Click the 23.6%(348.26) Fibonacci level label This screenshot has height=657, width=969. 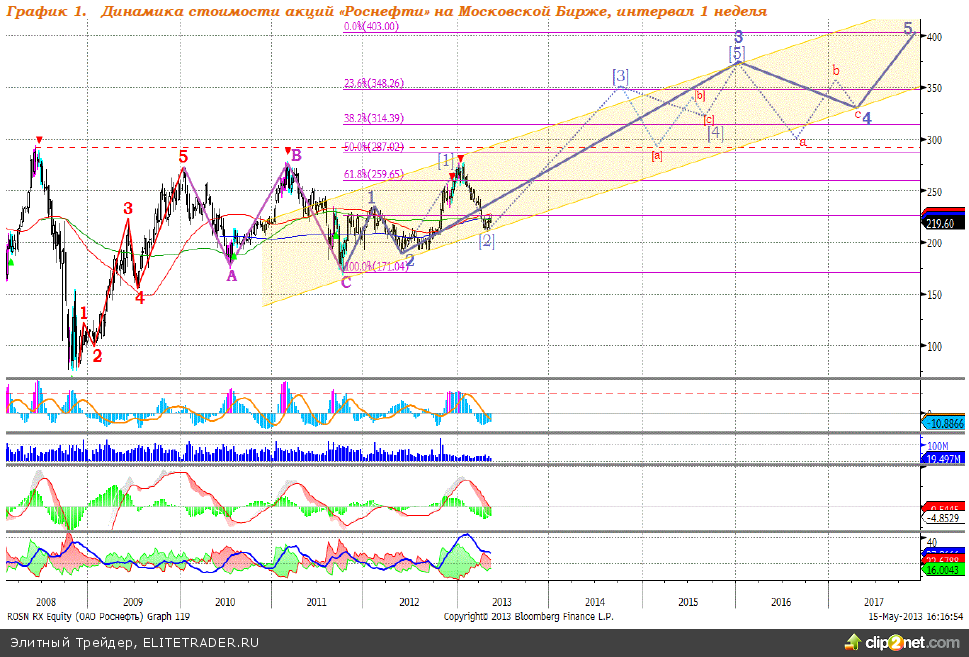point(373,83)
